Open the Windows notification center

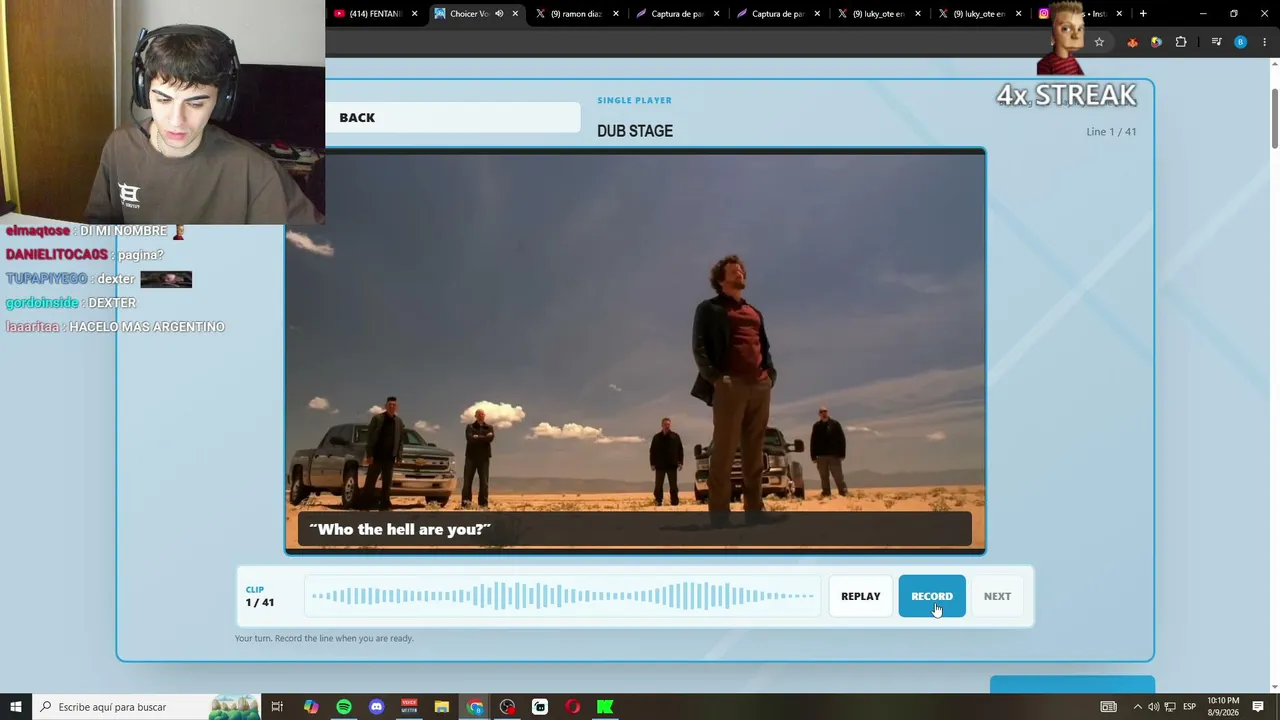click(1258, 707)
